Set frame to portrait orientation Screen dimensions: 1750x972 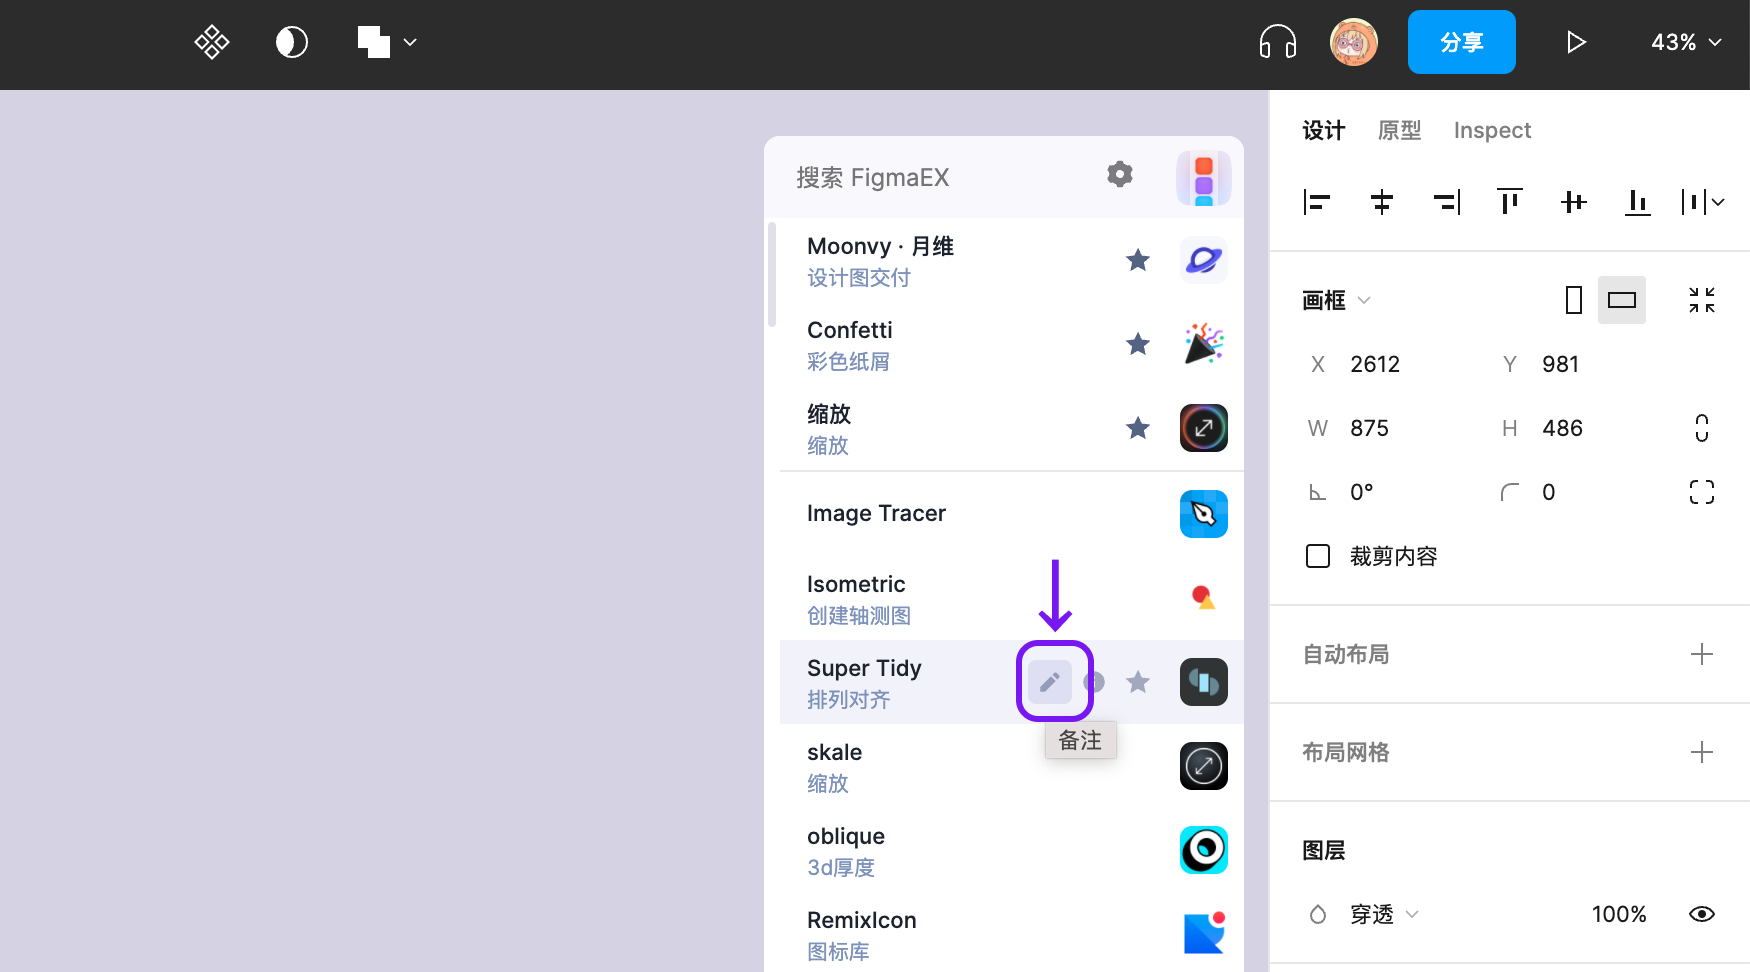coord(1574,300)
